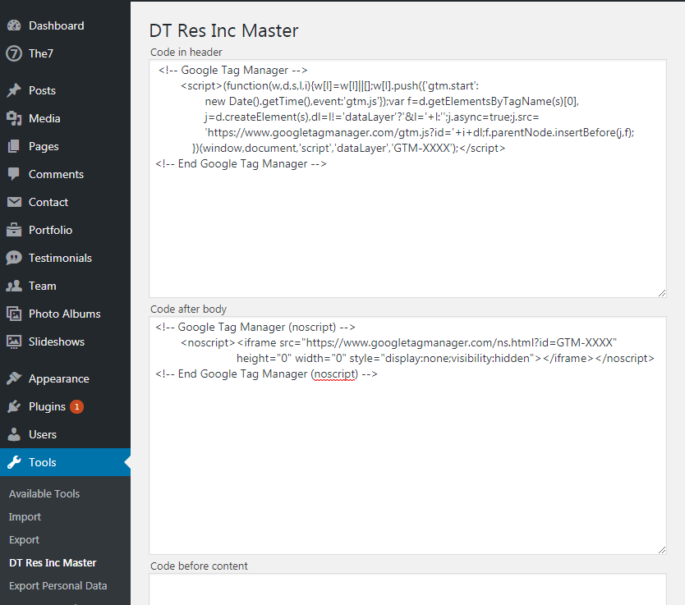Click the Comments speech bubble icon
The height and width of the screenshot is (605, 685).
(14, 174)
